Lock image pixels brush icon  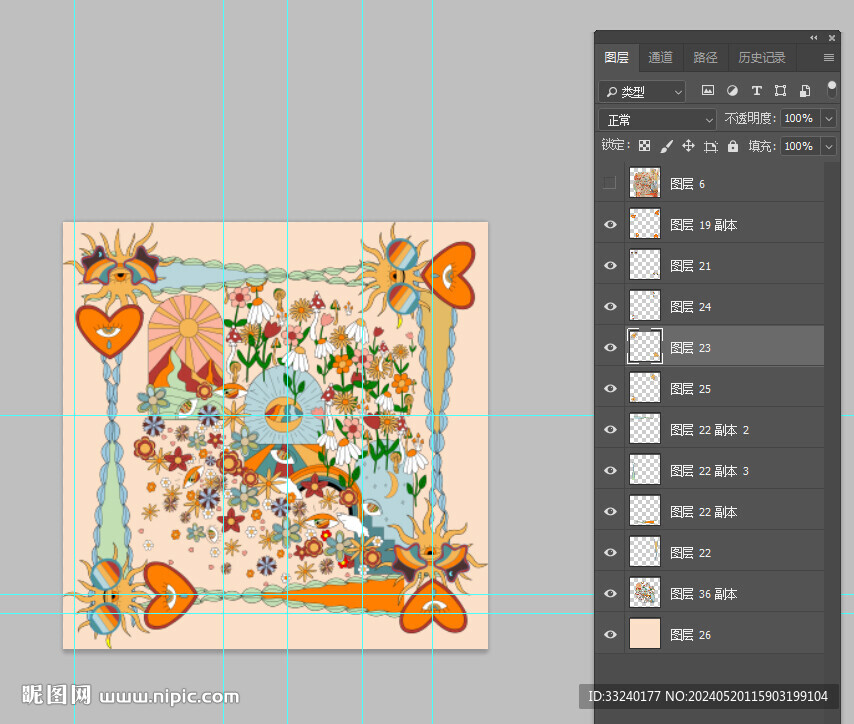pos(666,146)
